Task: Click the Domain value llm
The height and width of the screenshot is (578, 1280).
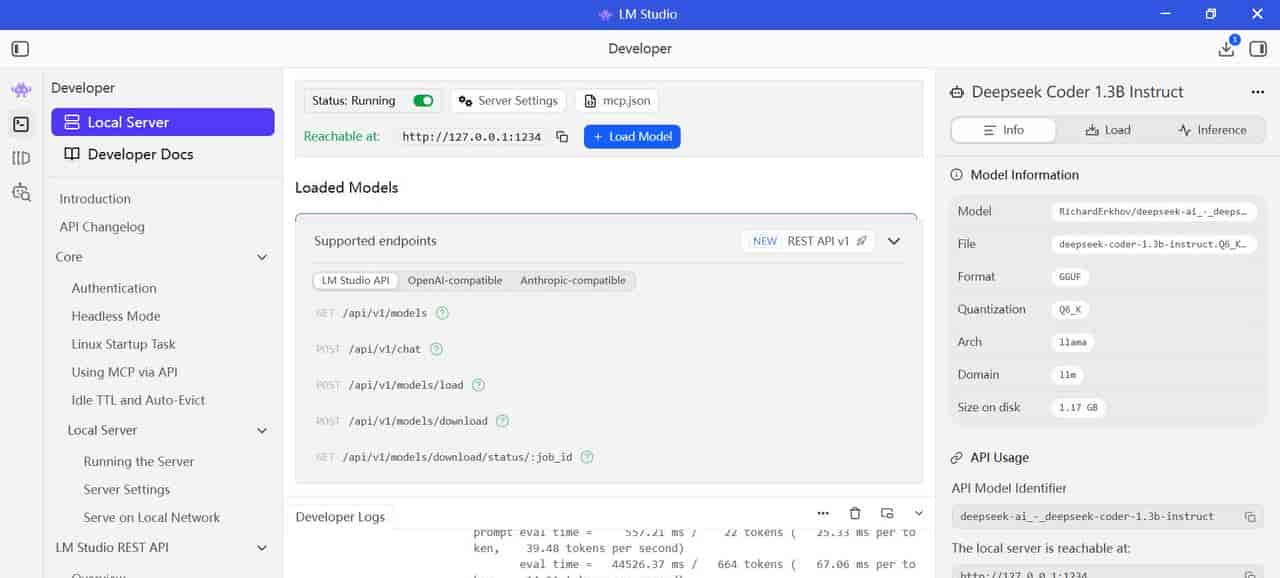Action: [1068, 375]
